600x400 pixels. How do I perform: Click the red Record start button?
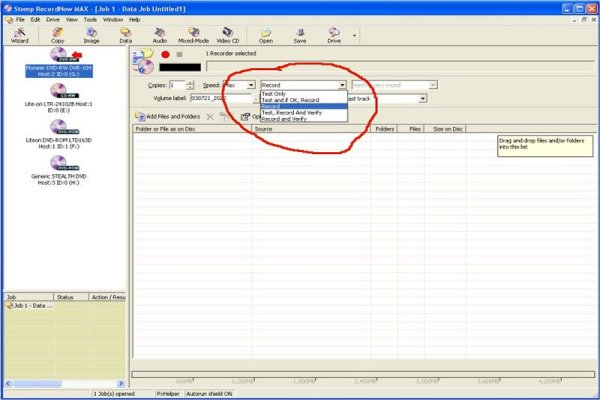tap(165, 54)
